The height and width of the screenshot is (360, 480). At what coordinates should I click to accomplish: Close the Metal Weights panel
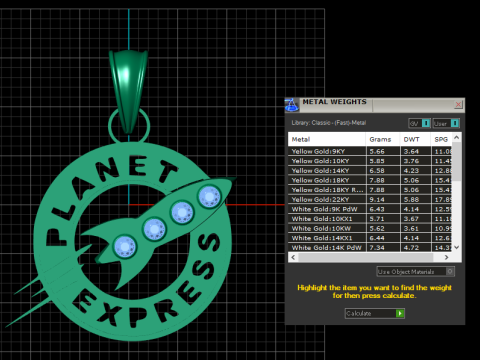tap(458, 105)
